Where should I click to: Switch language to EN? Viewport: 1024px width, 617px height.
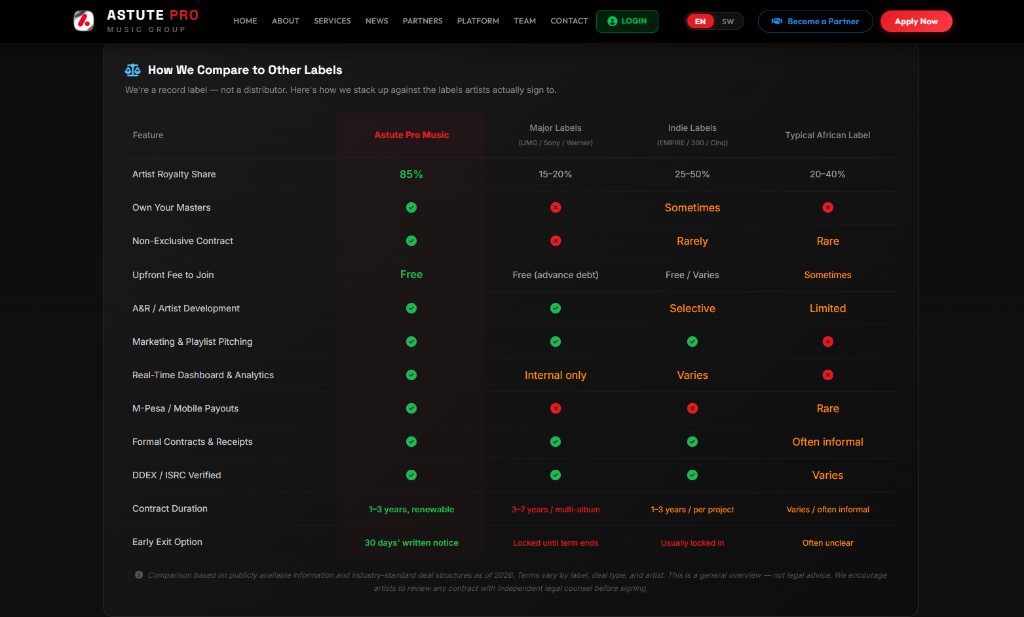700,22
